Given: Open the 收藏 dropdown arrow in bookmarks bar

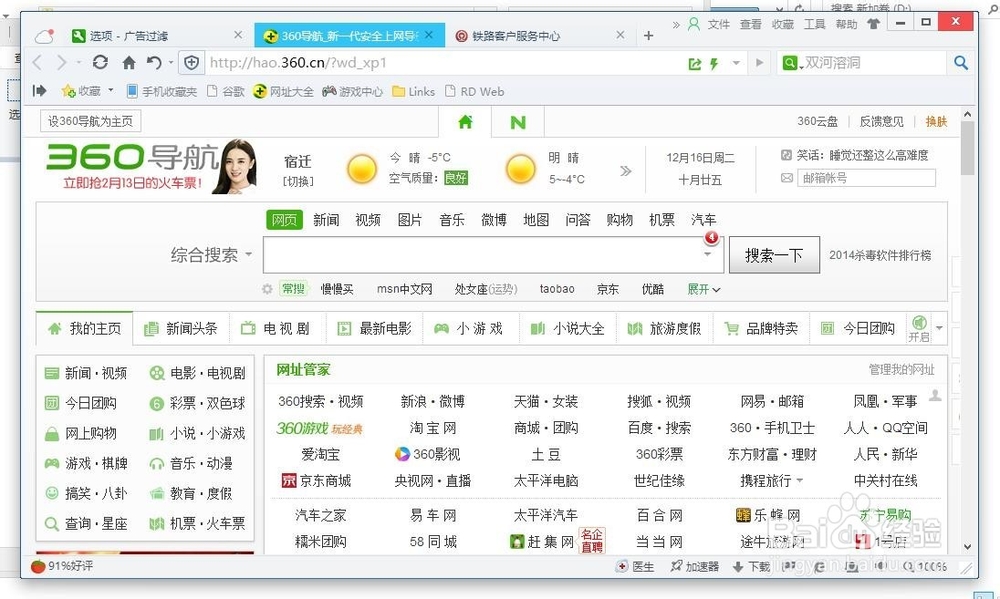Looking at the screenshot, I should pyautogui.click(x=110, y=91).
